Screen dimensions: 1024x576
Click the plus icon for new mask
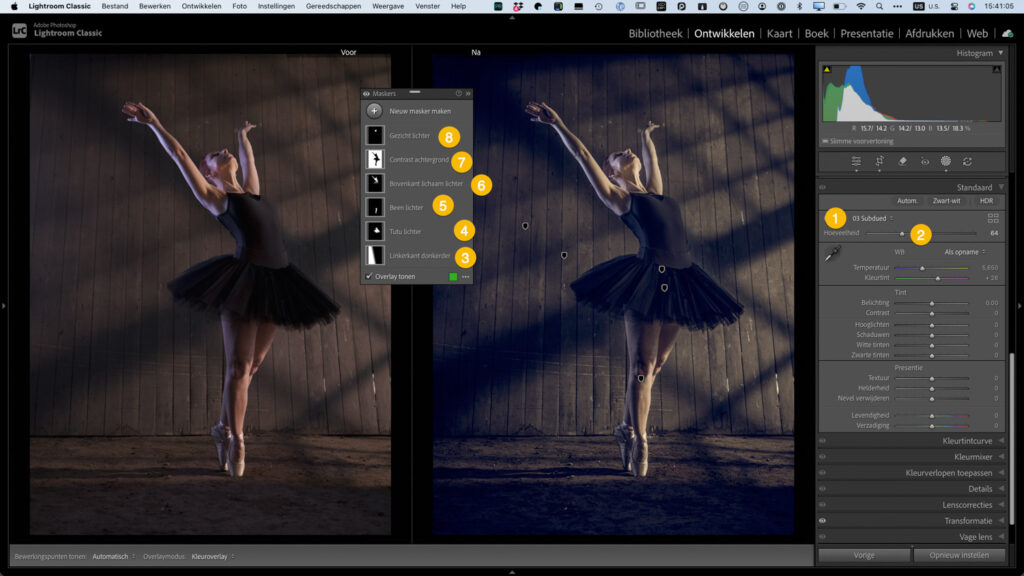[374, 111]
